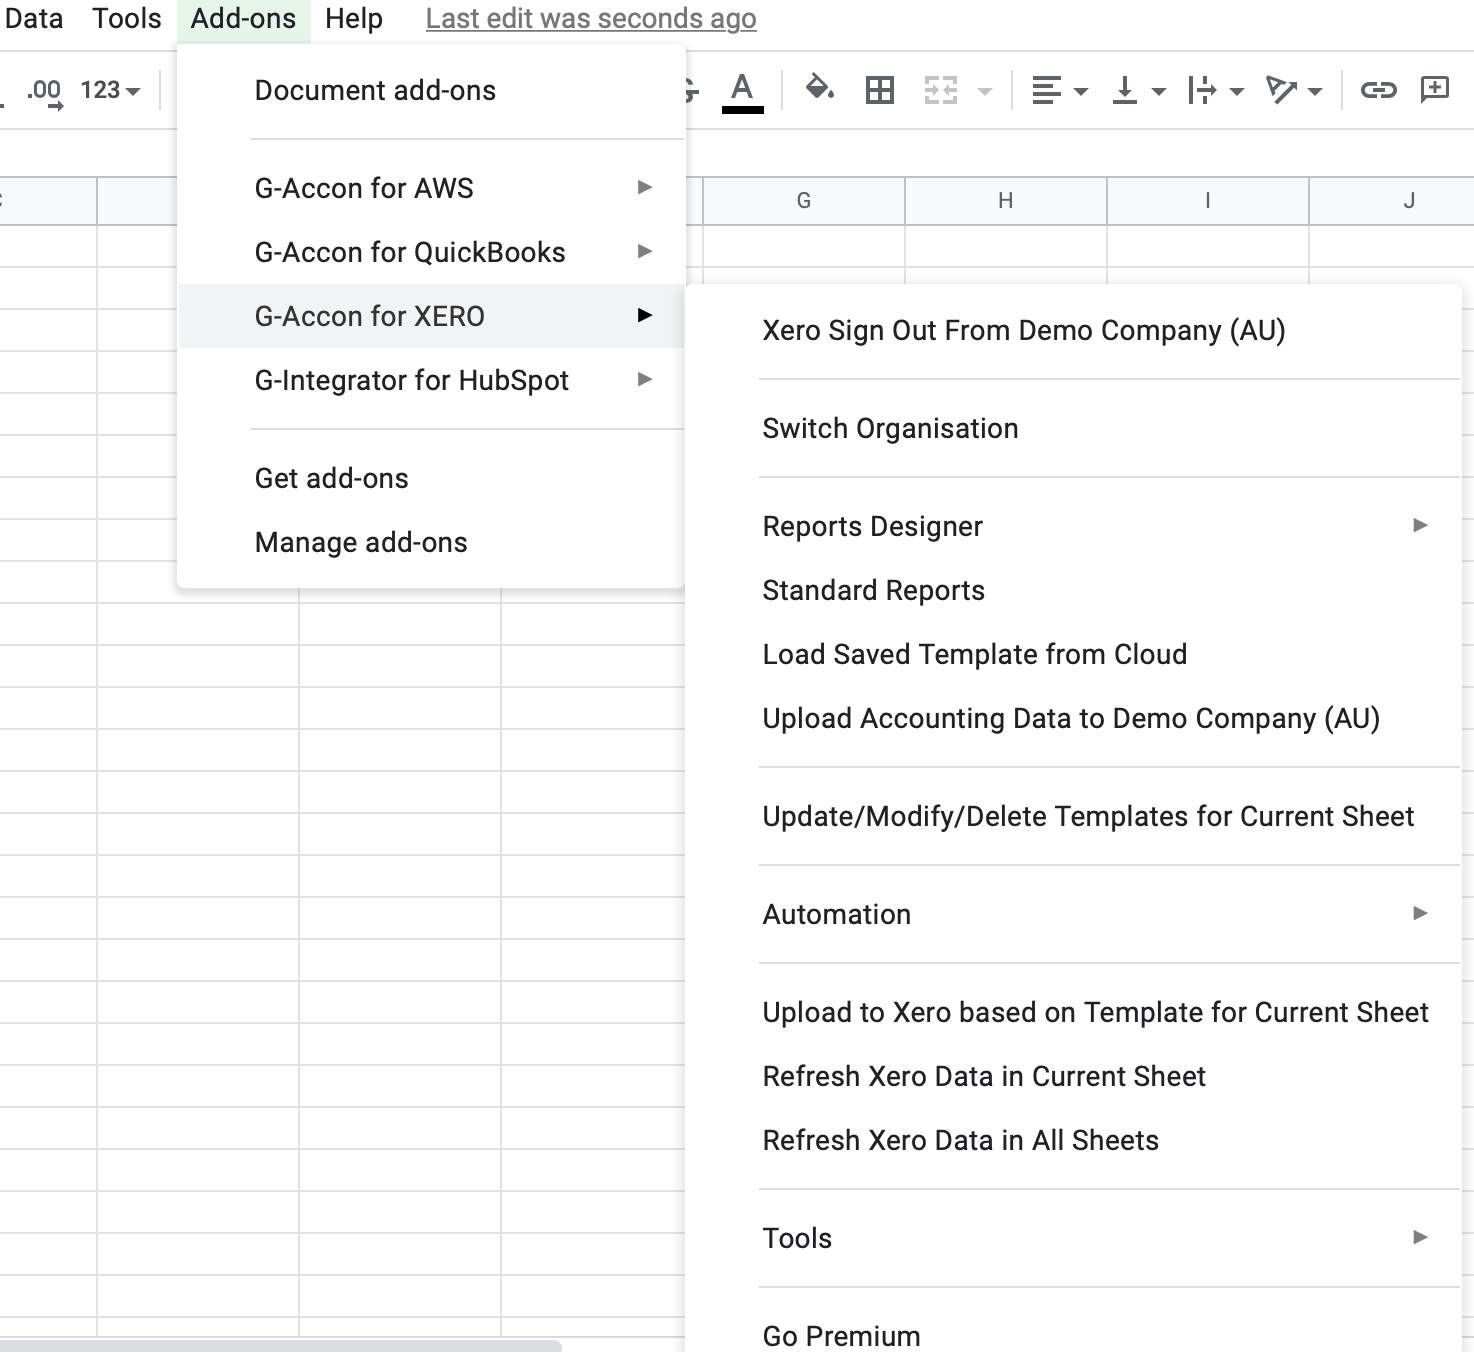Open the Help menu
Image resolution: width=1474 pixels, height=1352 pixels.
pyautogui.click(x=354, y=18)
